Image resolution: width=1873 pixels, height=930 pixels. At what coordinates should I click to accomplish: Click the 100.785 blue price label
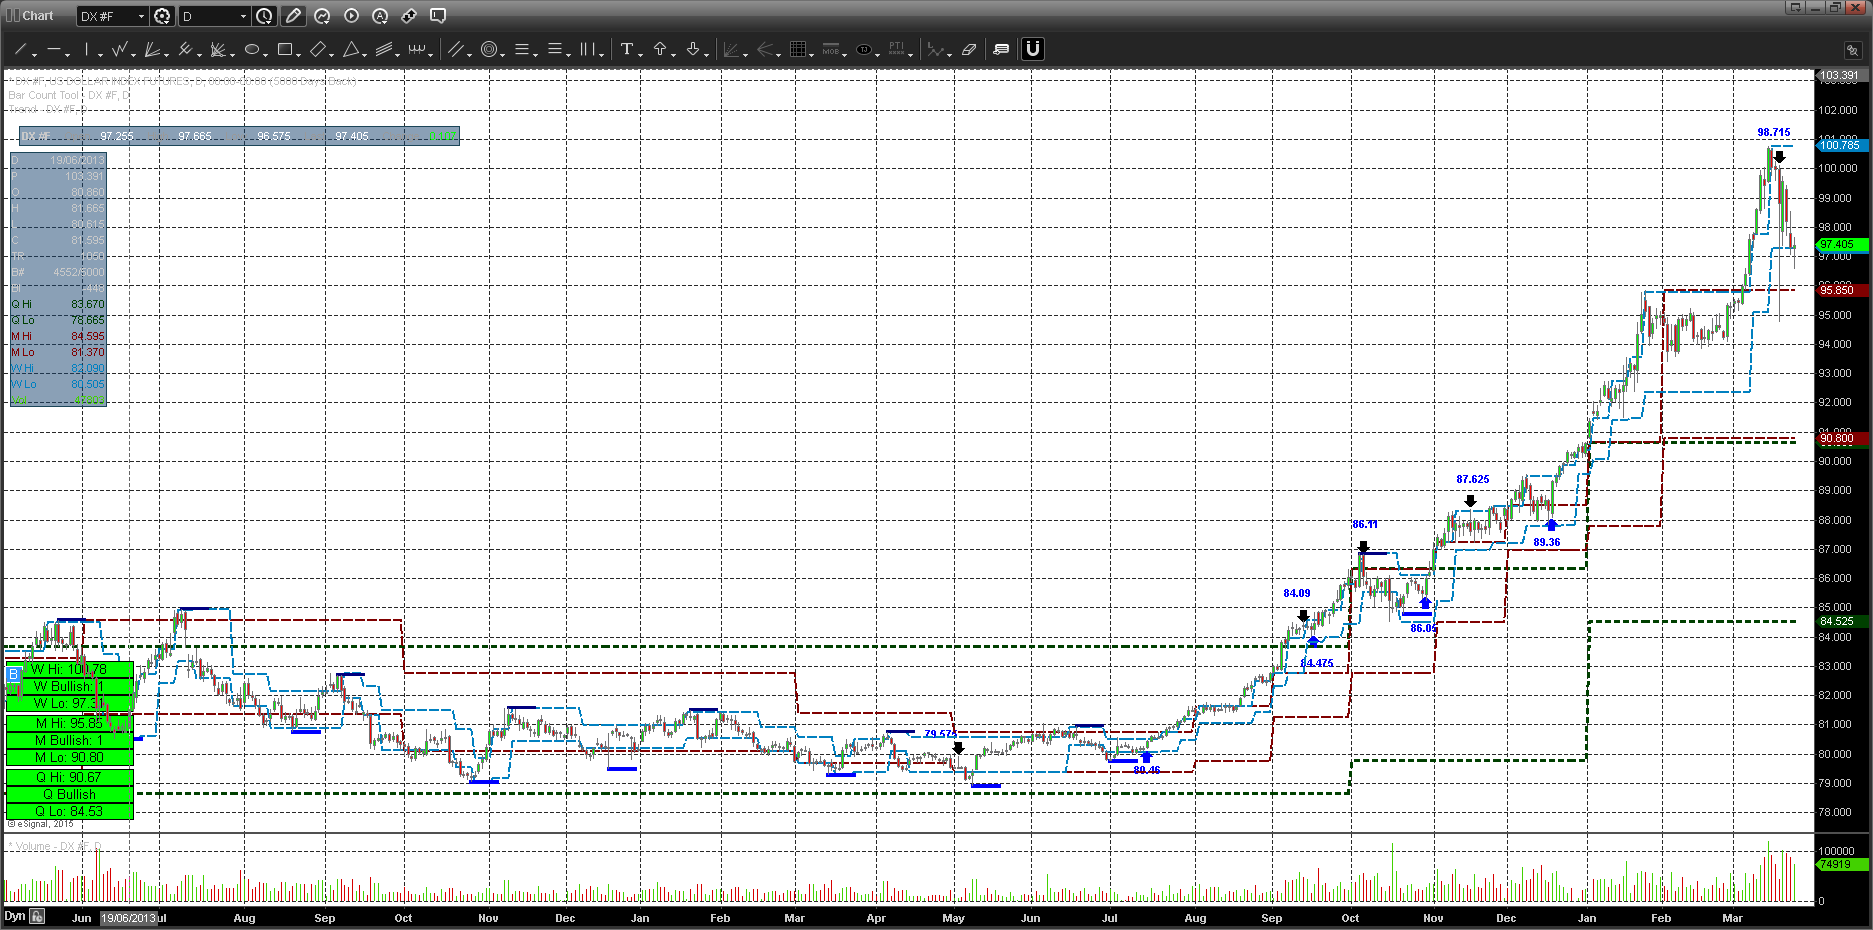coord(1839,146)
